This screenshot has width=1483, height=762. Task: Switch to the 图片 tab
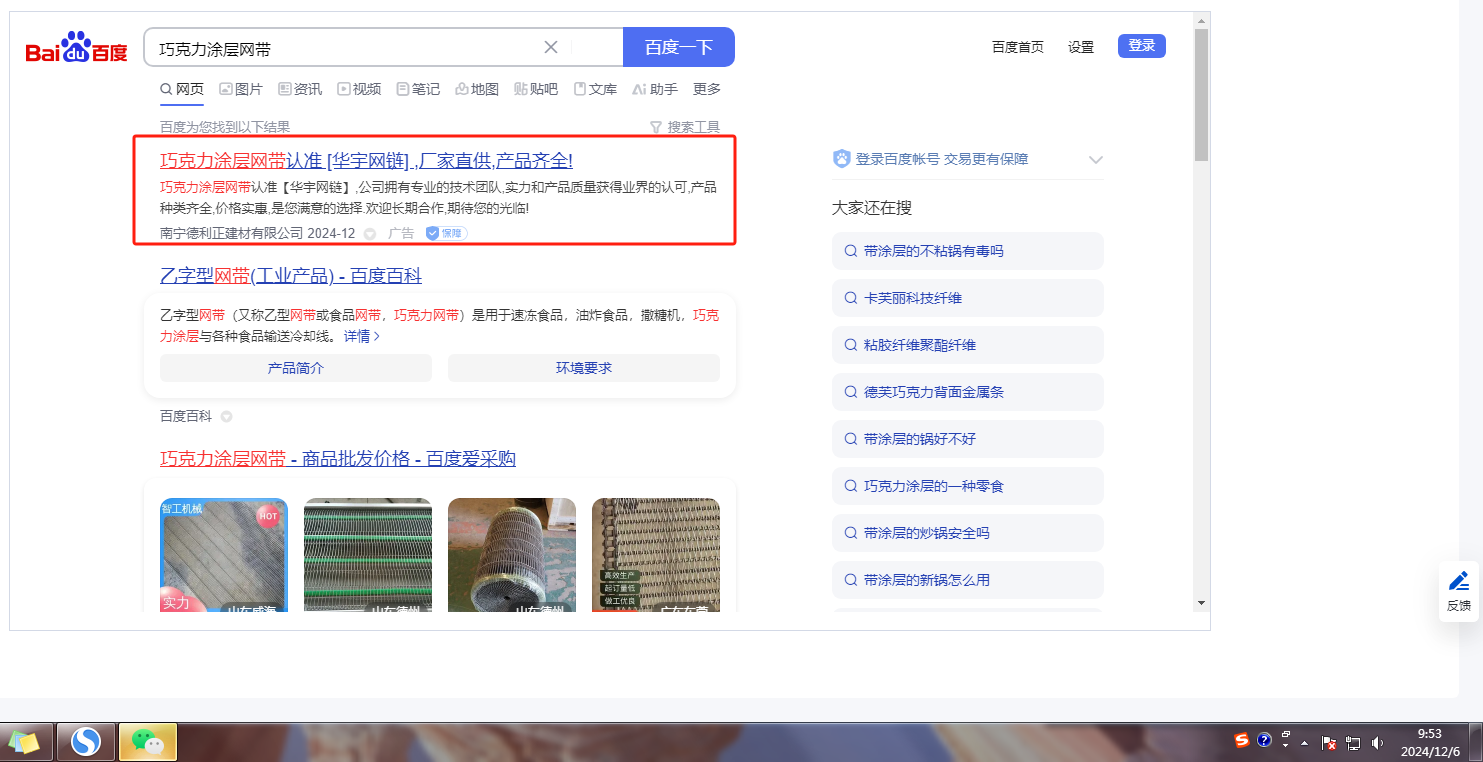[x=241, y=89]
